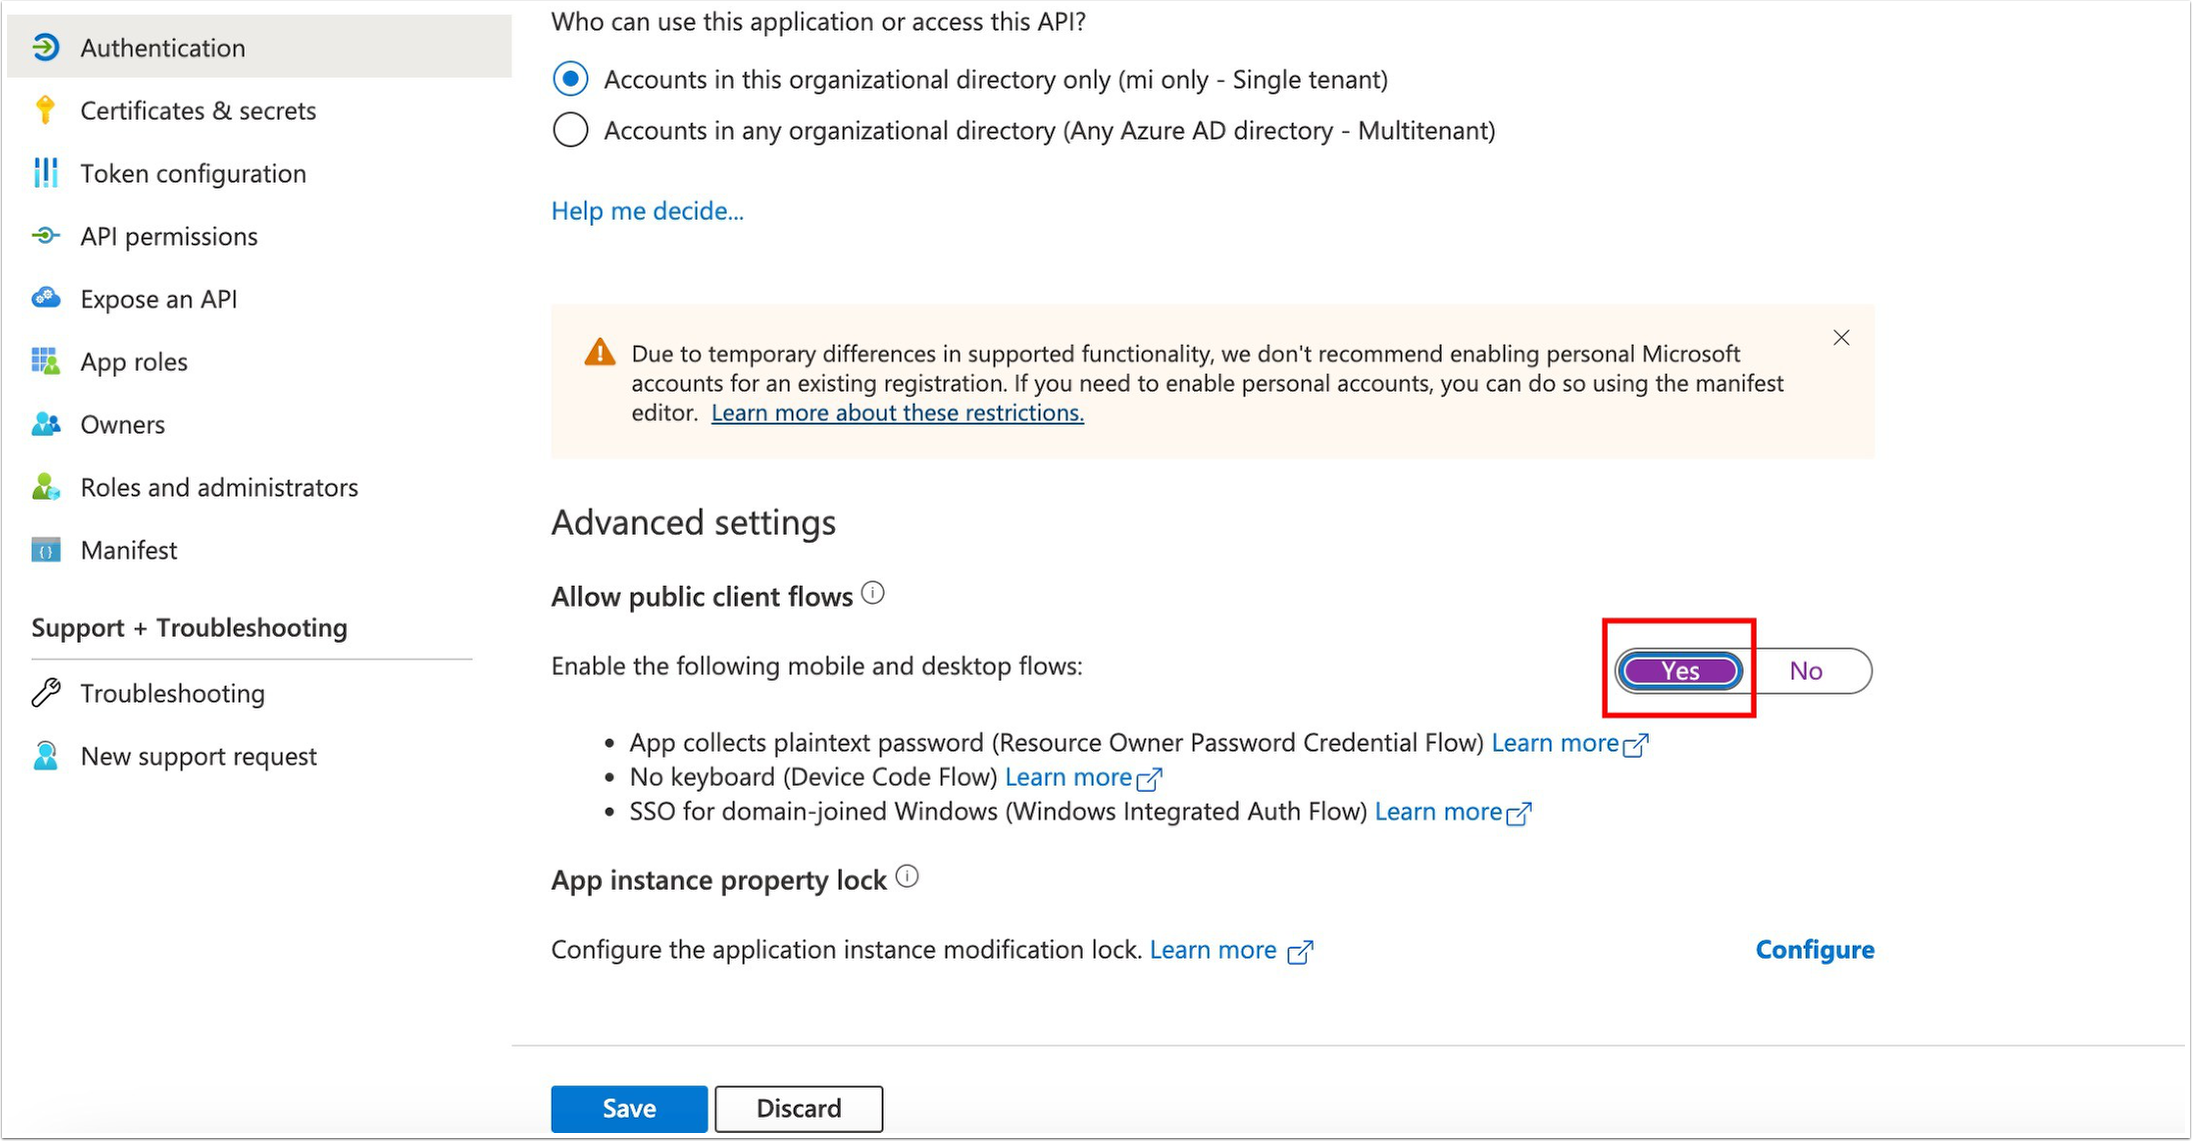Select the single tenant accounts radio option
The image size is (2192, 1141).
click(570, 79)
